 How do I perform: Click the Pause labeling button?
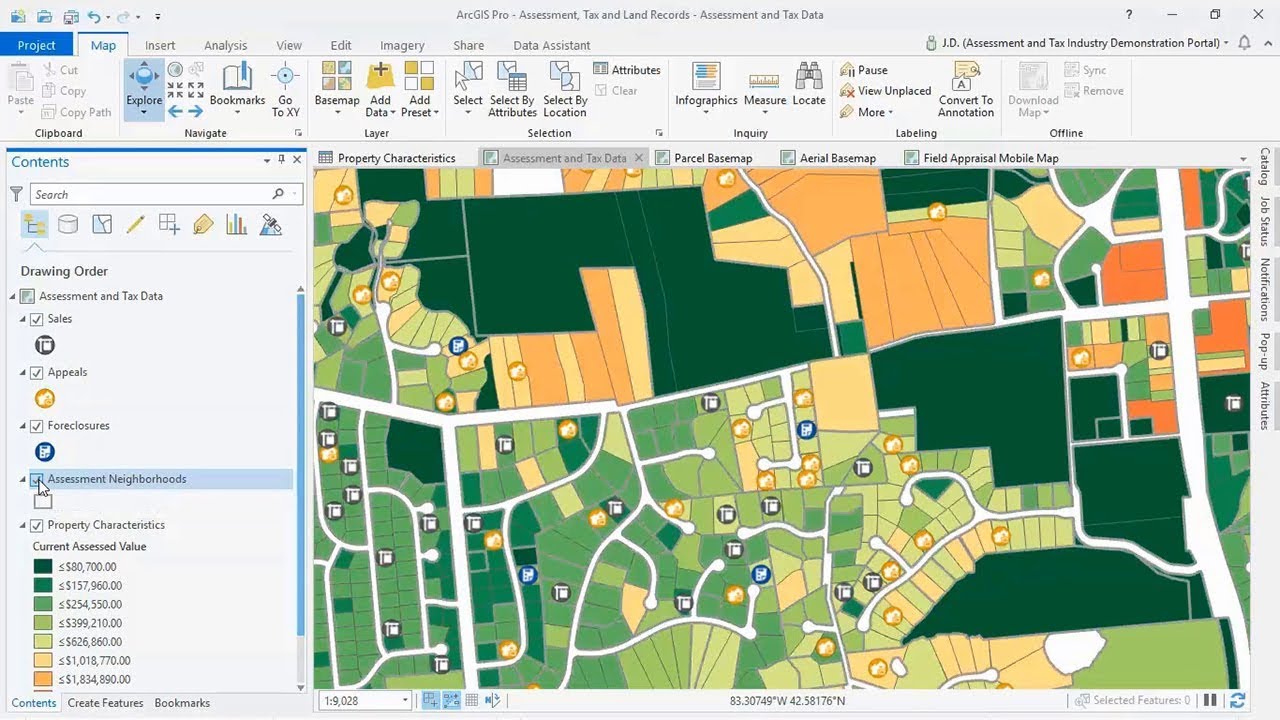[x=863, y=70]
